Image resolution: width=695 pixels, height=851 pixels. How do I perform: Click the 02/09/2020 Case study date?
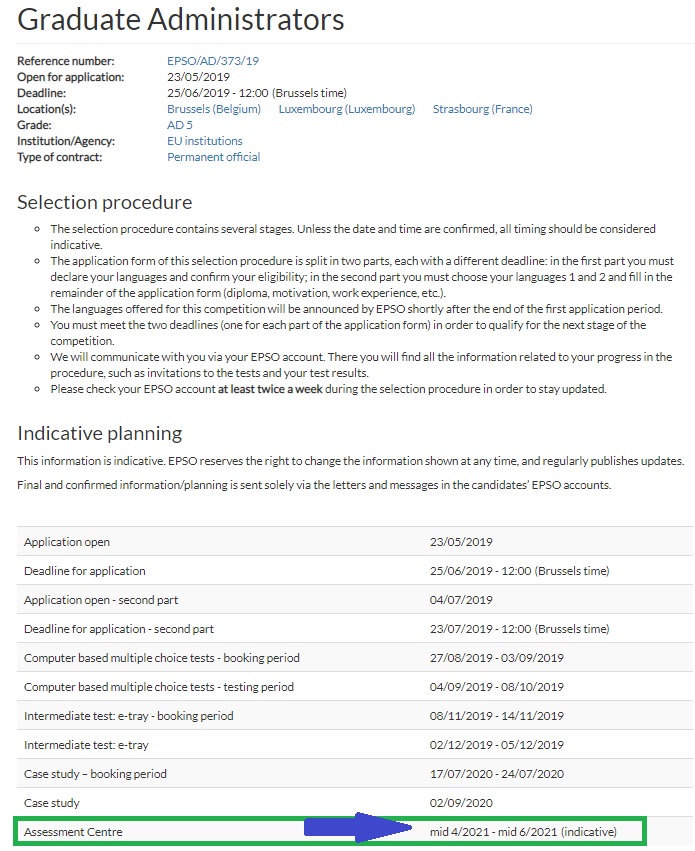(461, 803)
